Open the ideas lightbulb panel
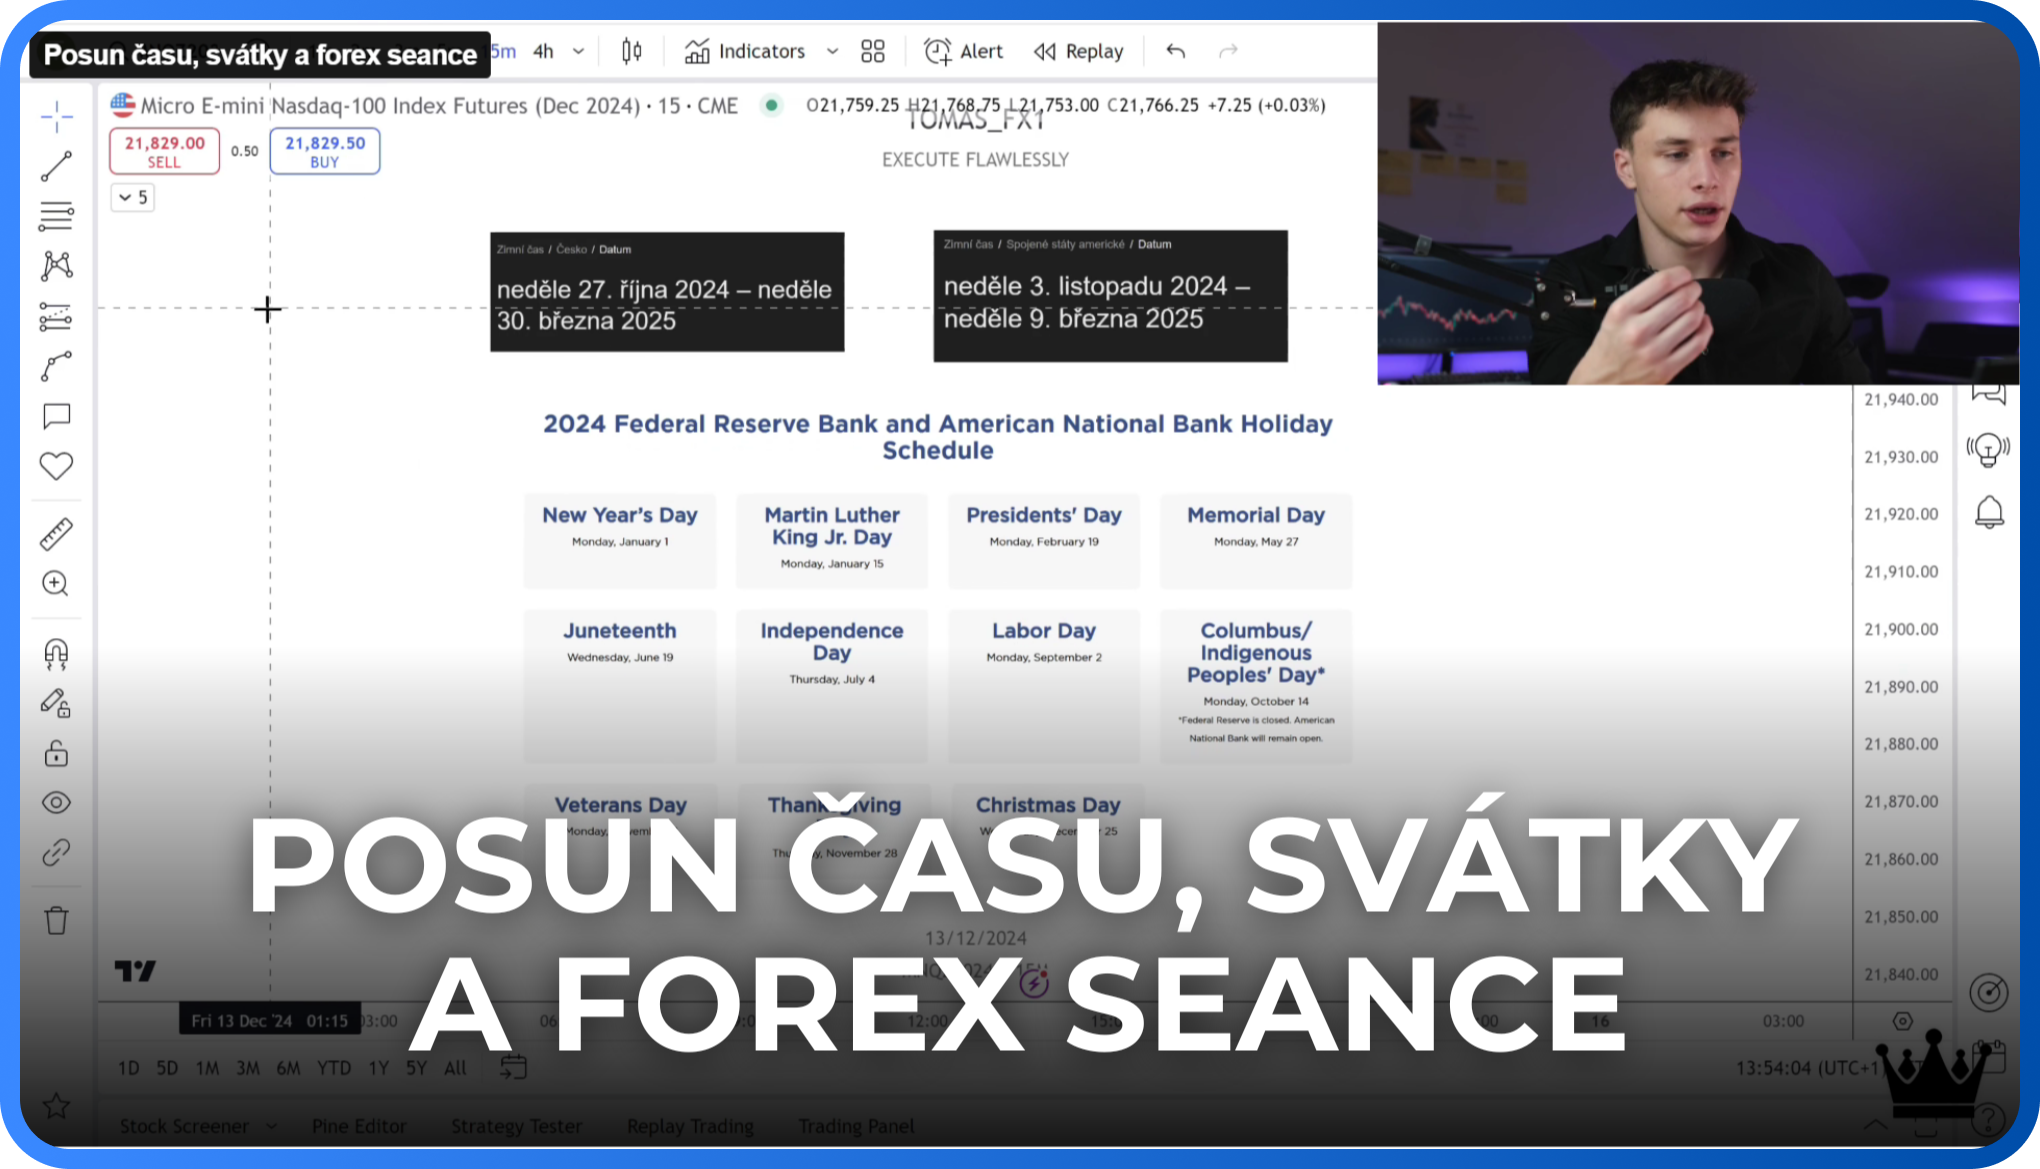 [1988, 450]
